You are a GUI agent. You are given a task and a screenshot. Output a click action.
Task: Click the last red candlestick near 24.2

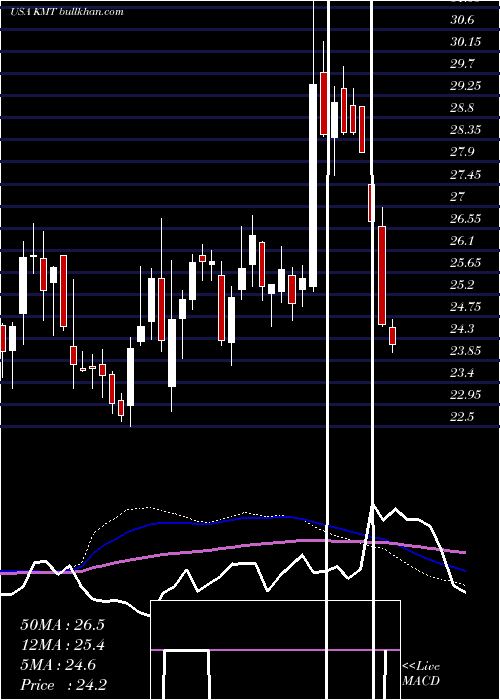coord(392,336)
